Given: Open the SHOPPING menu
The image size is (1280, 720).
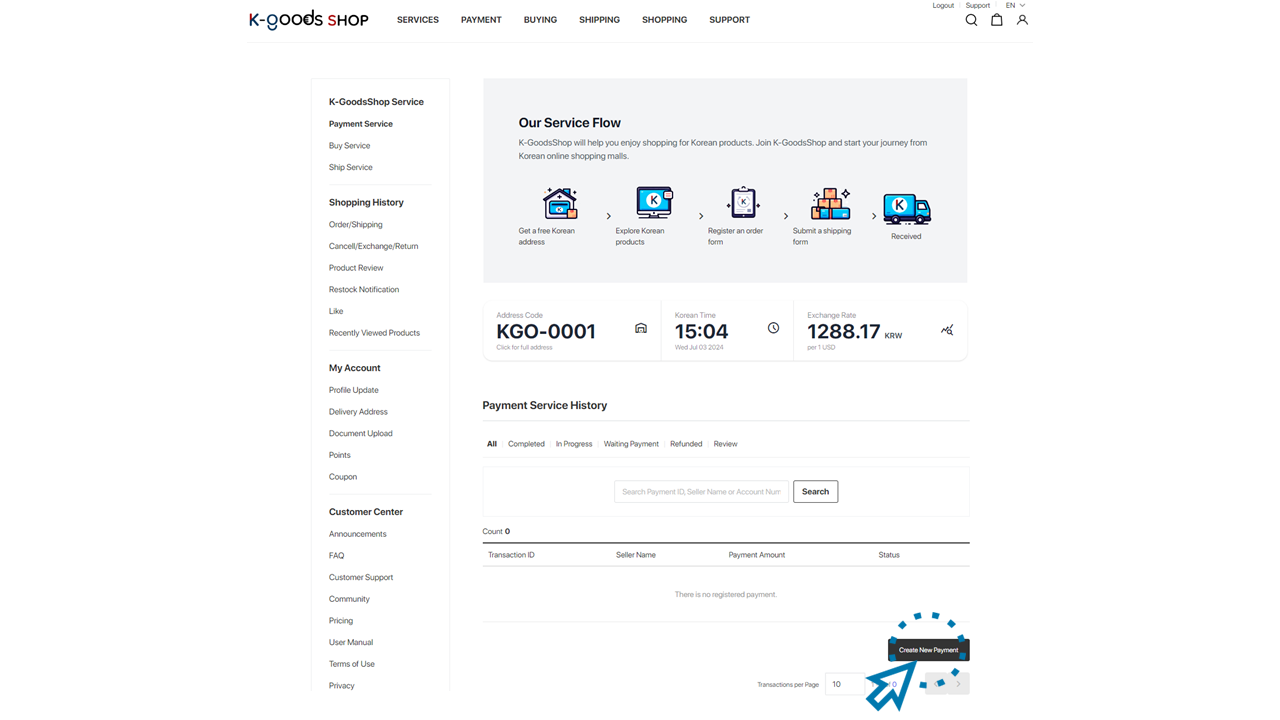Looking at the screenshot, I should [x=664, y=20].
